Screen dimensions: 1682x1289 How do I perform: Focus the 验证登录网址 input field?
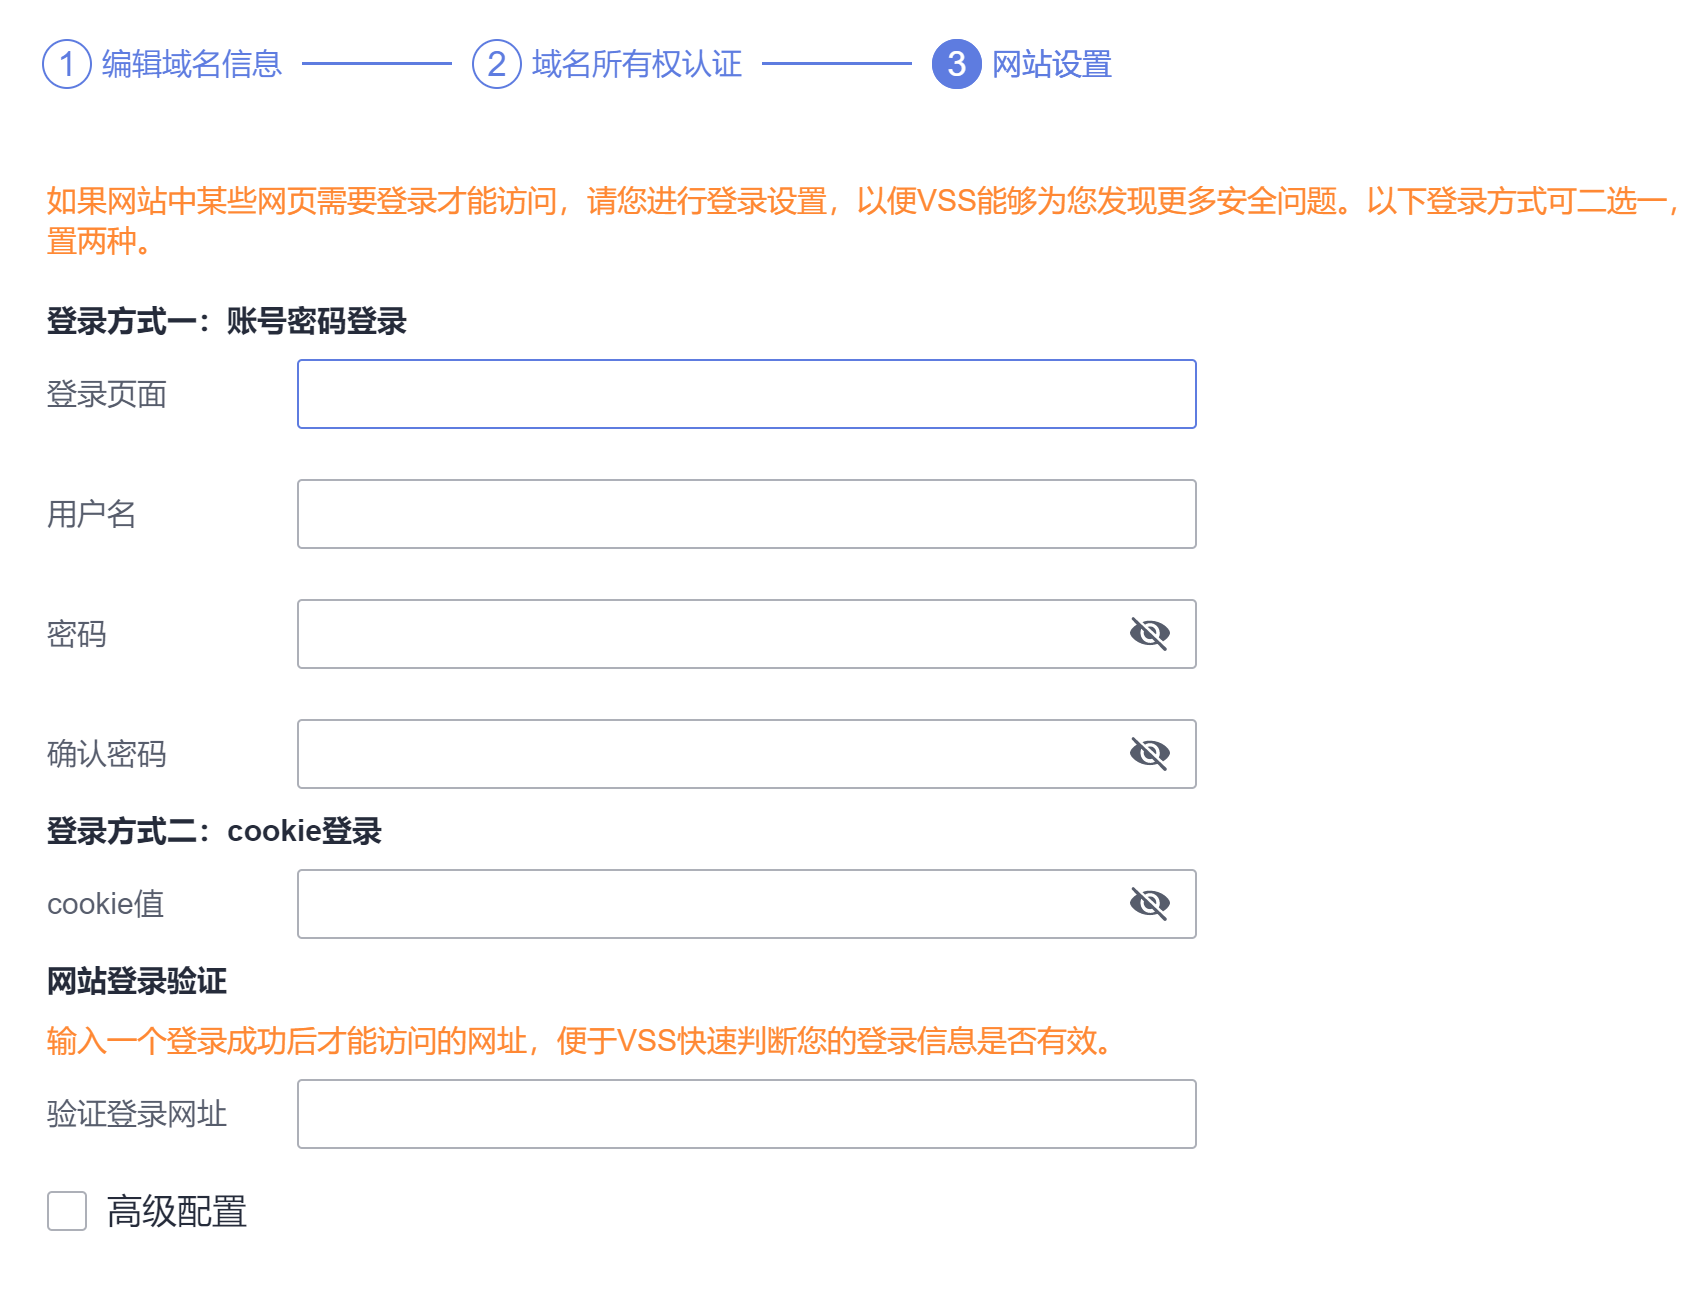point(746,1114)
